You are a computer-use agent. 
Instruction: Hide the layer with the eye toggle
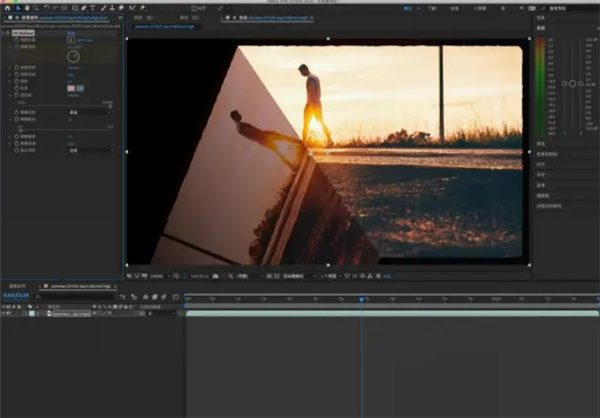click(x=3, y=314)
